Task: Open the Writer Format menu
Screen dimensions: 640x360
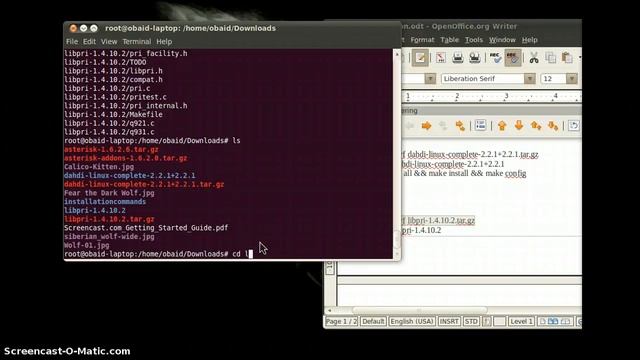Action: 422,40
